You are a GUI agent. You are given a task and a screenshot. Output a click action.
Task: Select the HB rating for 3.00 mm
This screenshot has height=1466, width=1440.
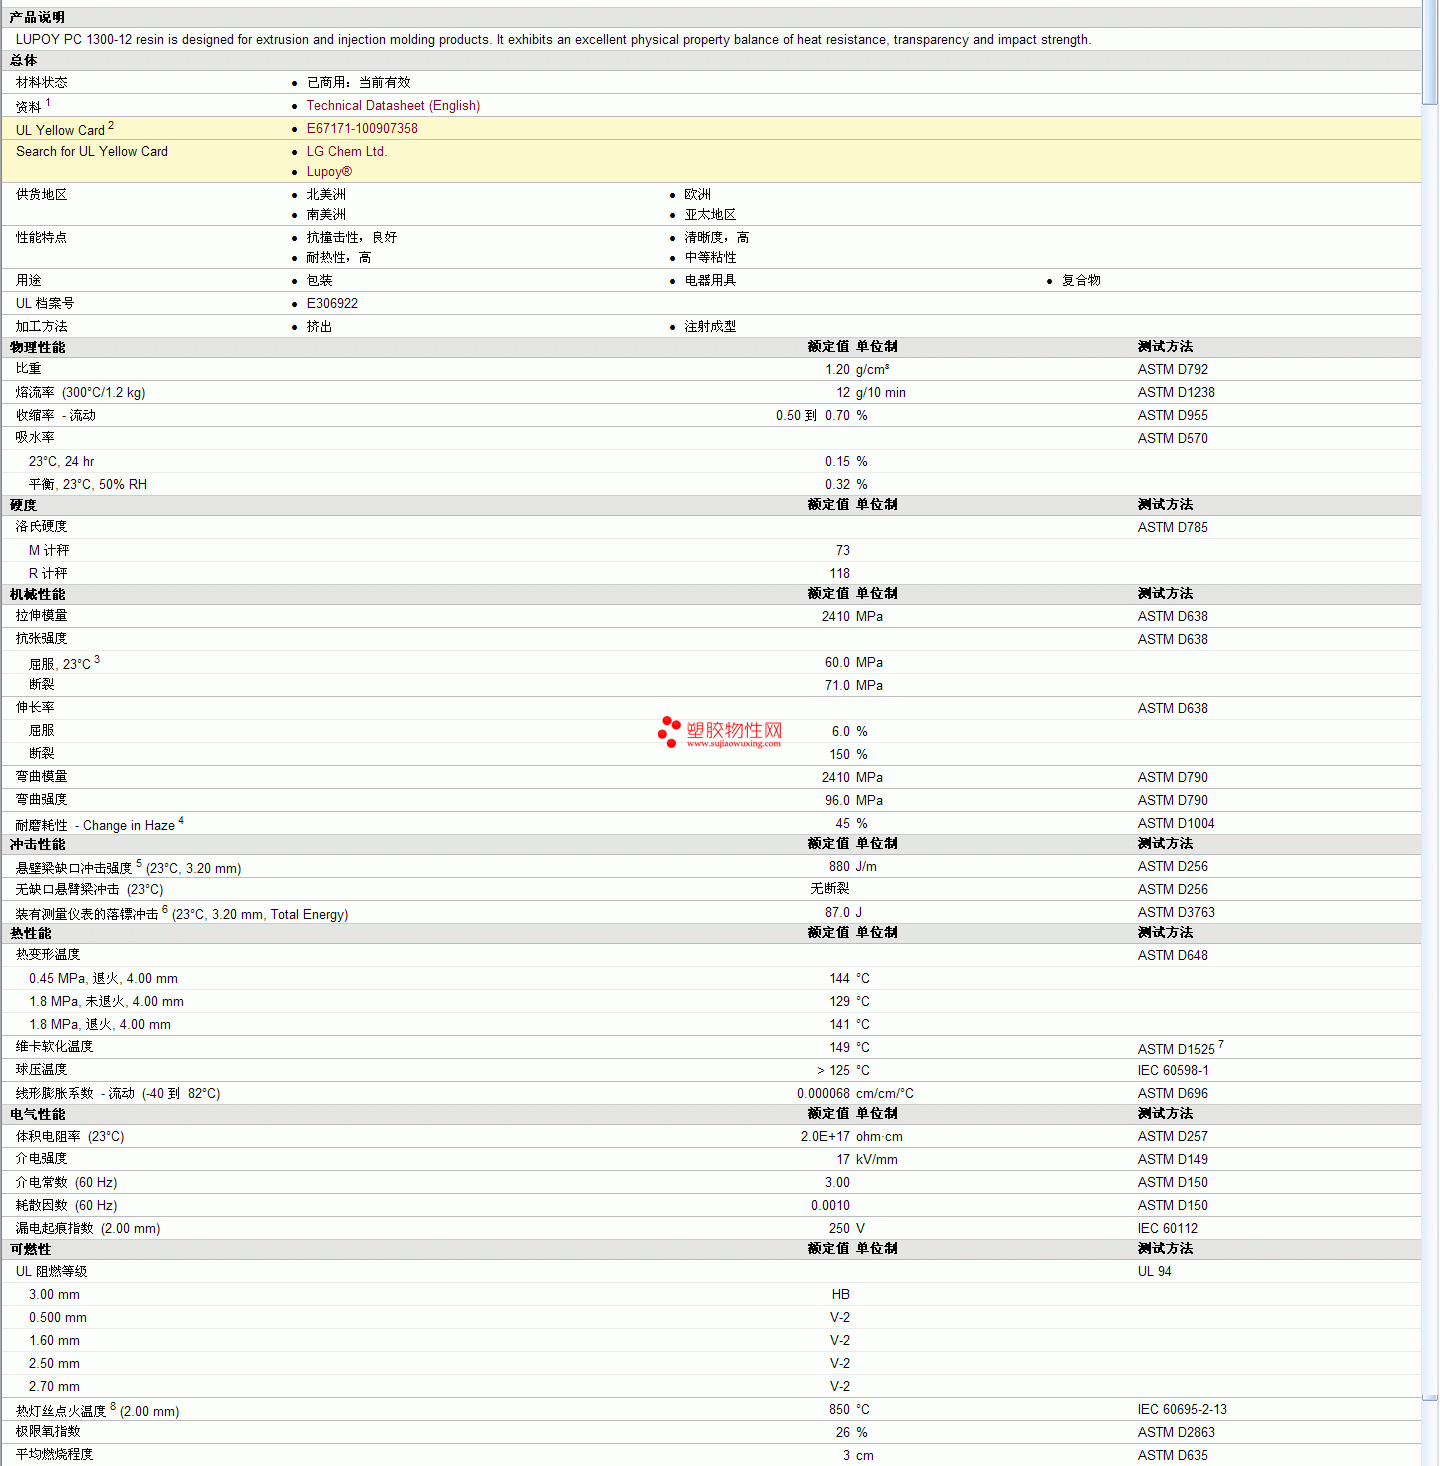tap(840, 1294)
